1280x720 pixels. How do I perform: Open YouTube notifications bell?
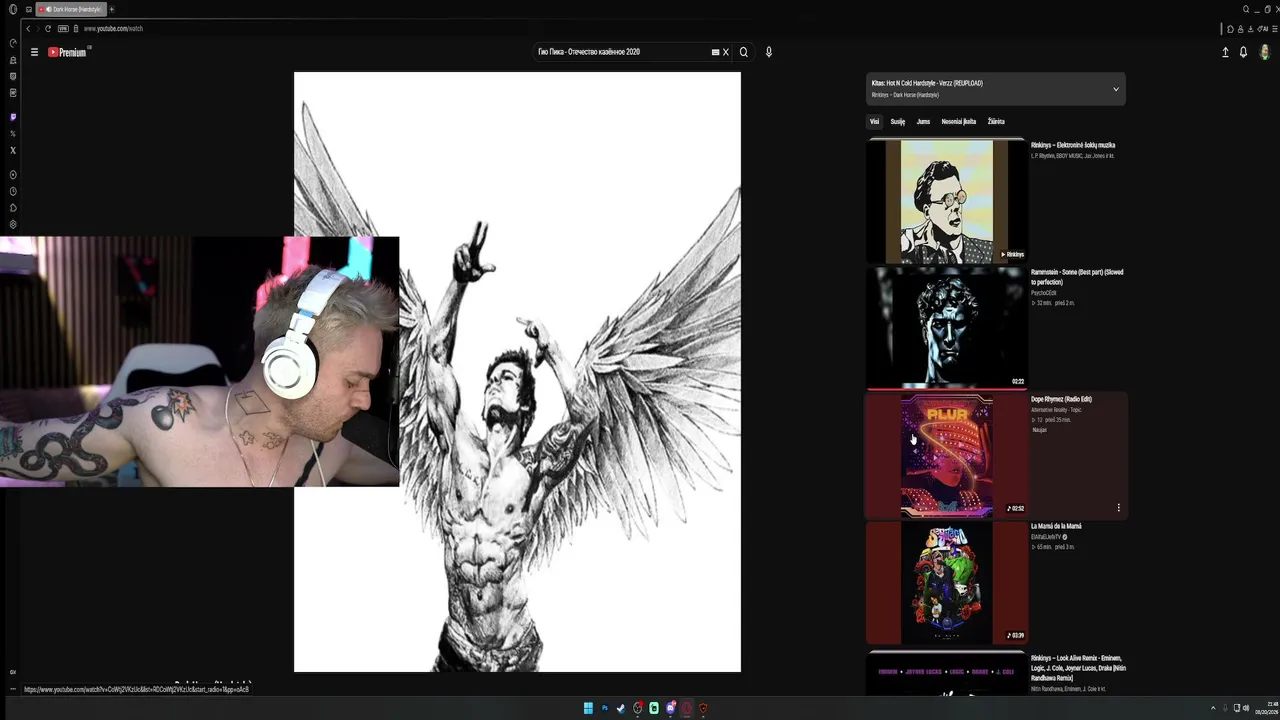[x=1243, y=52]
